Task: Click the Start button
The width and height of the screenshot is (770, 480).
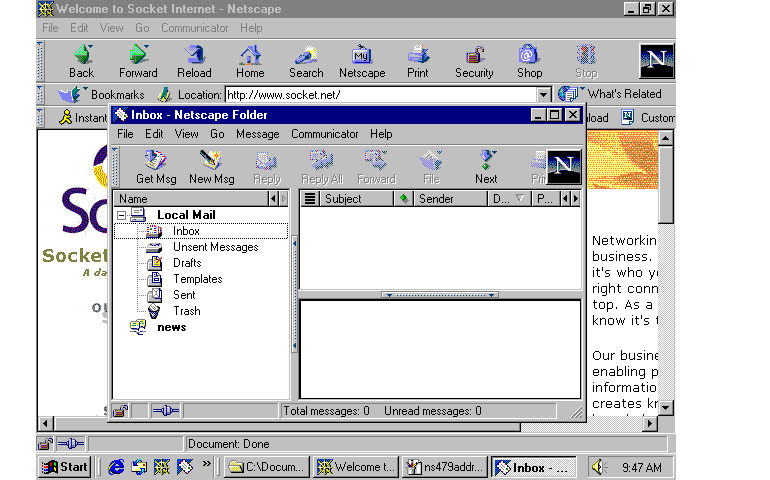Action: (x=65, y=467)
